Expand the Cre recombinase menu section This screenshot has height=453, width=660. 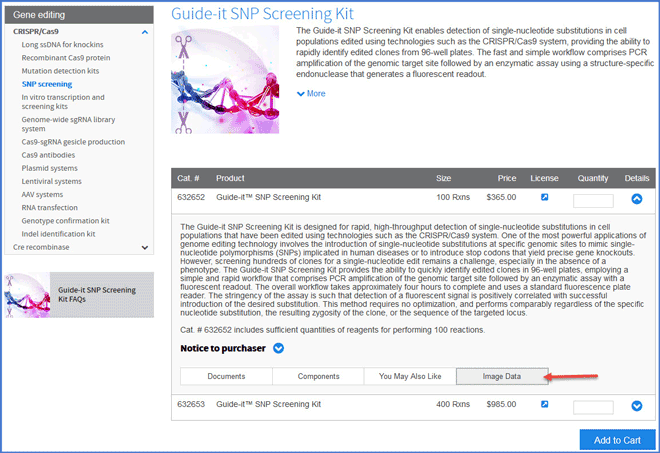pos(145,248)
